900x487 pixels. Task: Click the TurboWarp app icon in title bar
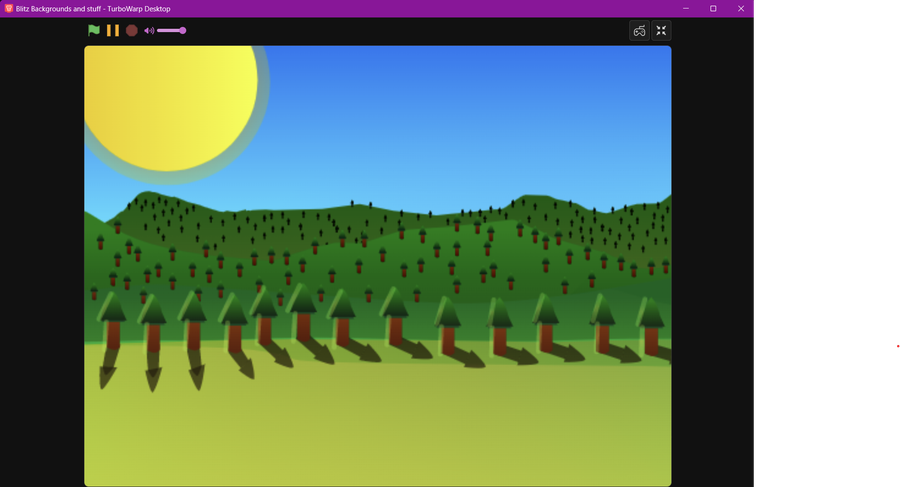9,9
